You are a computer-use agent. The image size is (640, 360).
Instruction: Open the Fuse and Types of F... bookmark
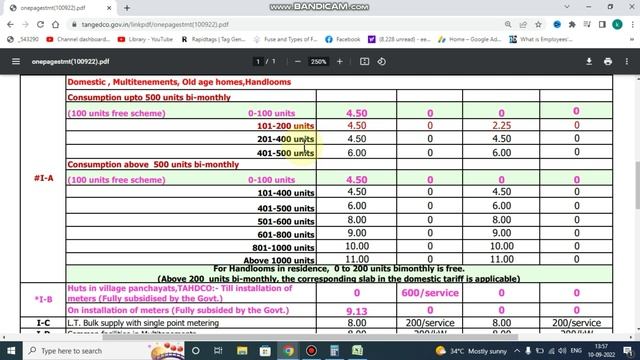pyautogui.click(x=285, y=40)
